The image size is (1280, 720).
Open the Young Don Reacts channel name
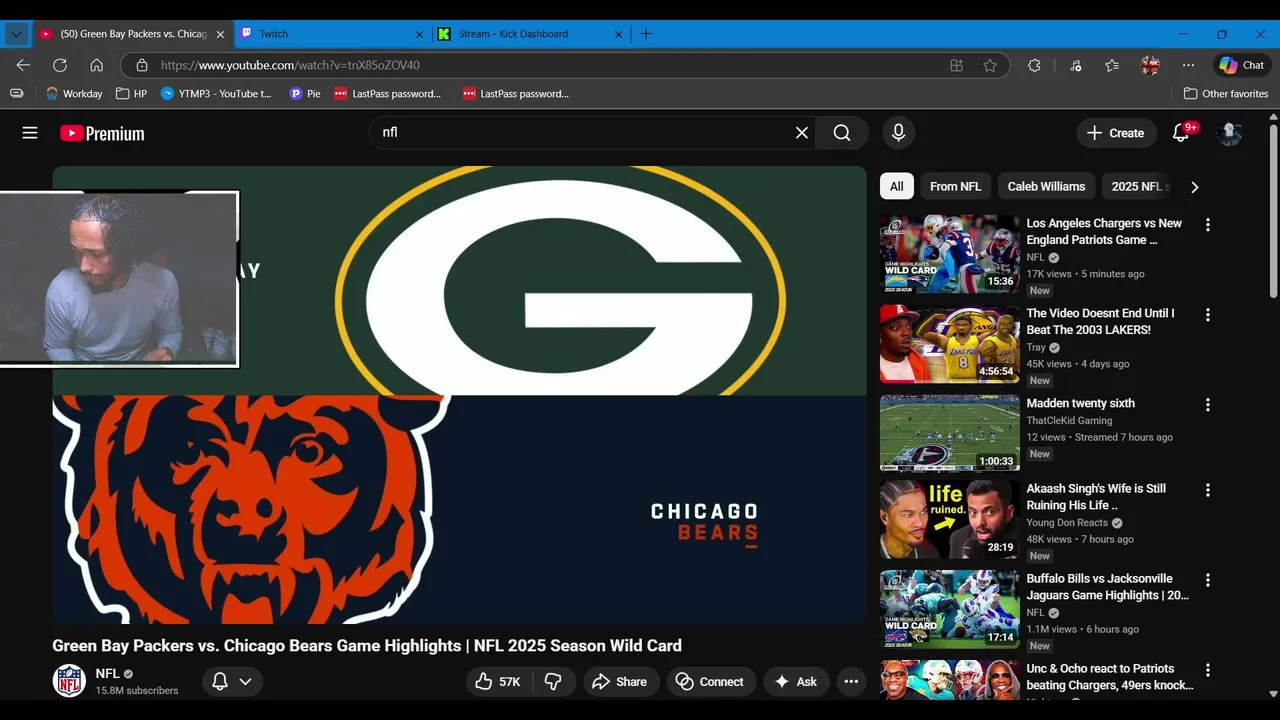1067,523
